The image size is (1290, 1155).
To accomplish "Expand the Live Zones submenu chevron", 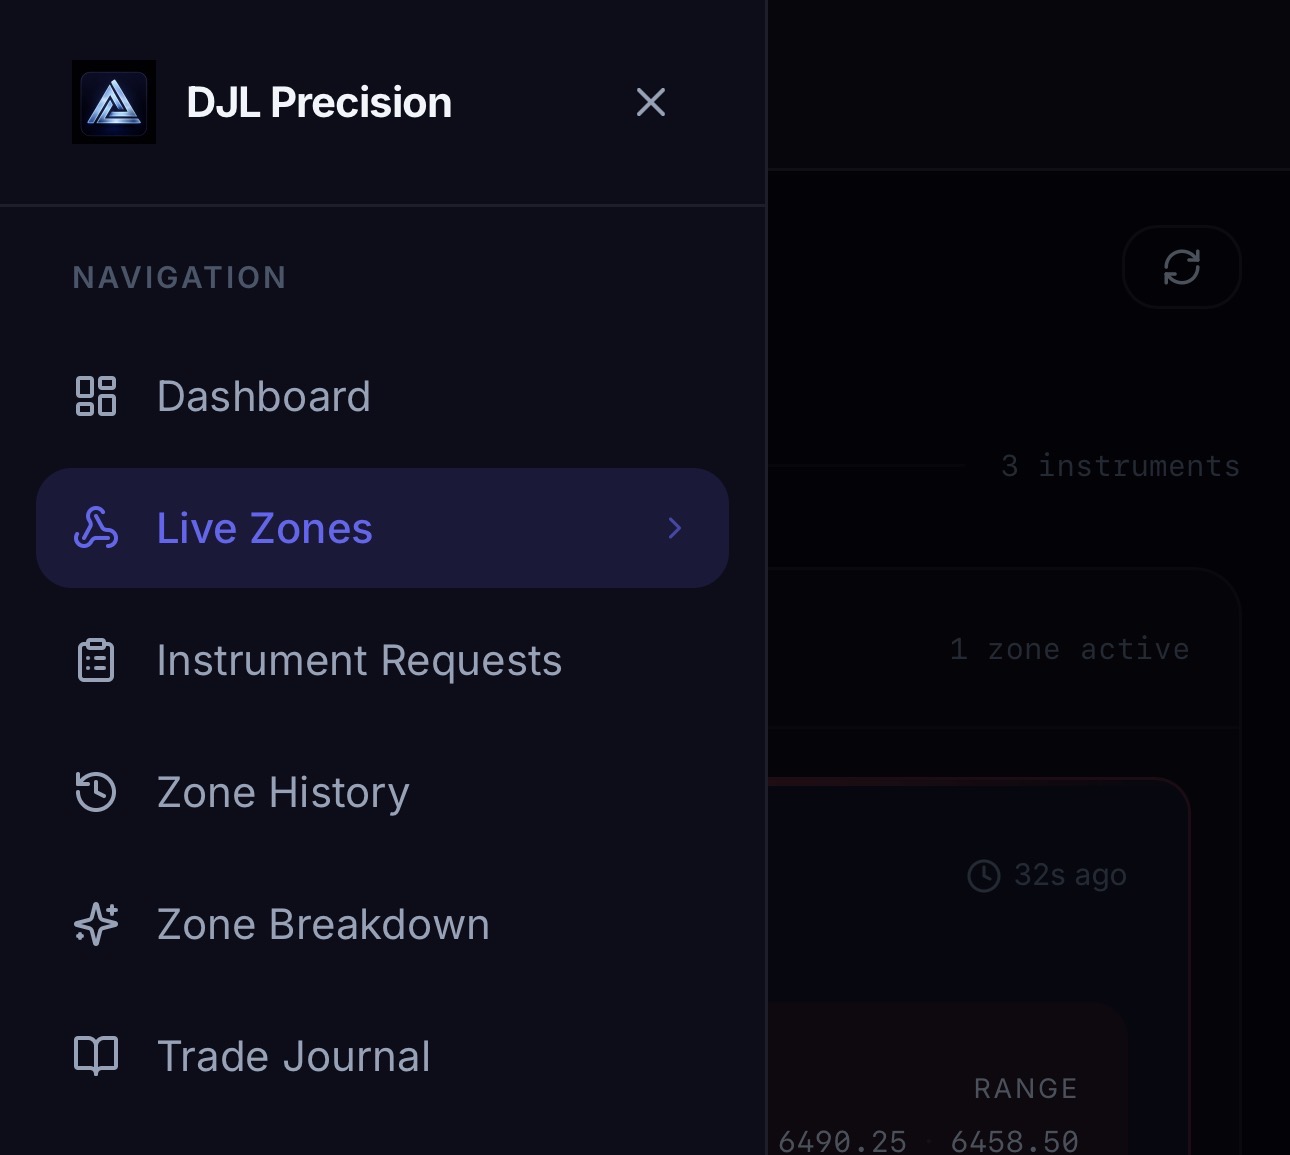I will (x=675, y=528).
